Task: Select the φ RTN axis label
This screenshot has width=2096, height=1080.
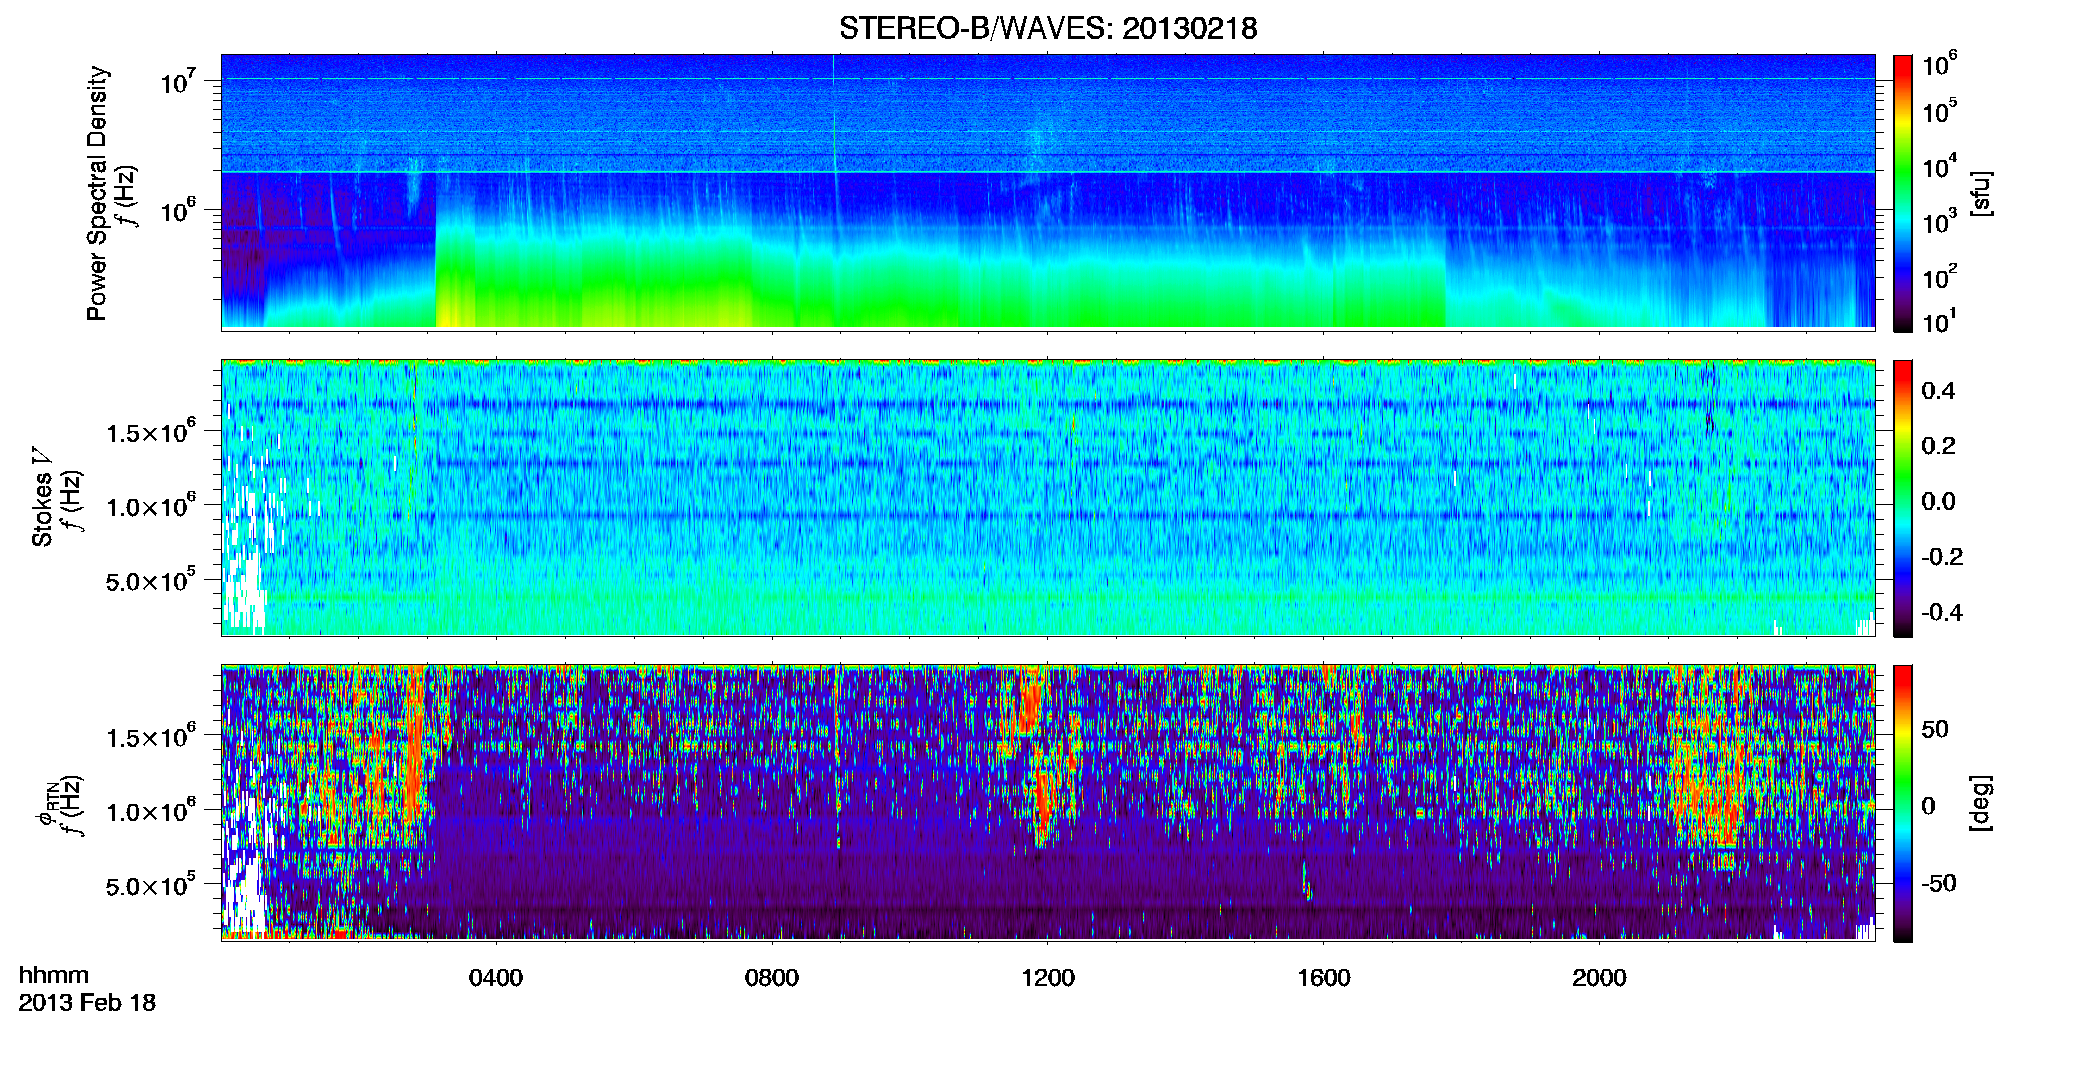Action: pos(46,804)
